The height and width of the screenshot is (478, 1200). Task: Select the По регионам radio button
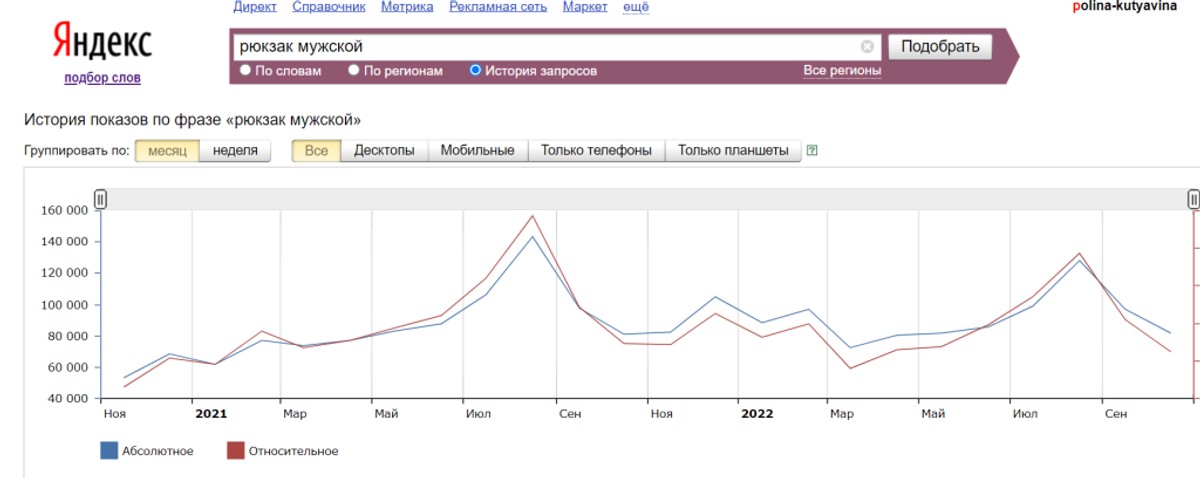coord(353,70)
